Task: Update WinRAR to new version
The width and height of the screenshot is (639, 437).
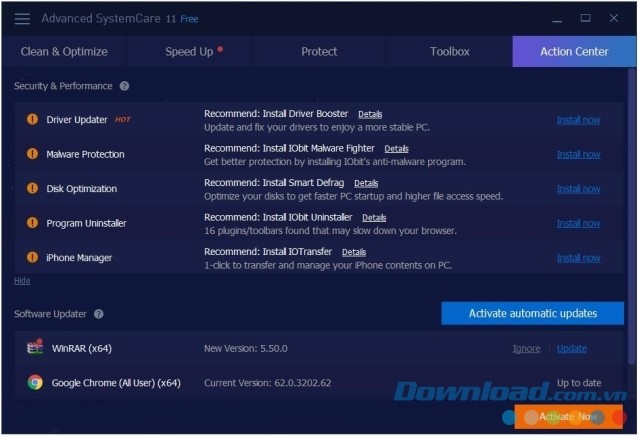Action: coord(572,349)
